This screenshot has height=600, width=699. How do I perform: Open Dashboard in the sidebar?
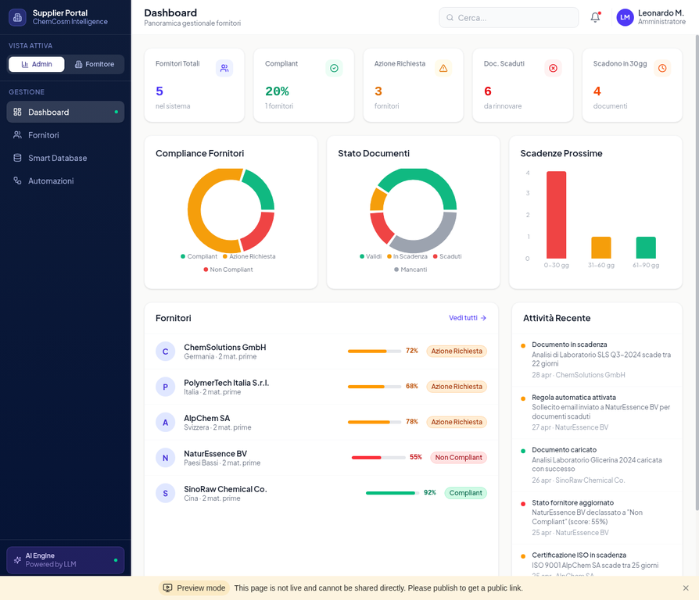tap(65, 112)
